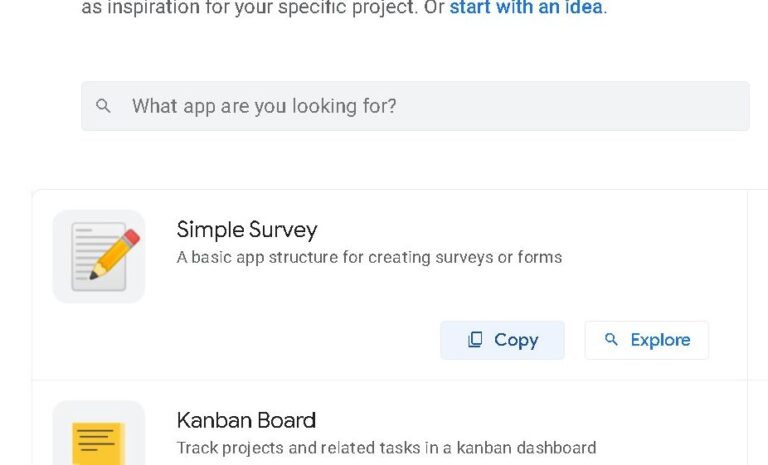Click the duplicate icon inside the Copy button
The width and height of the screenshot is (768, 465).
pyautogui.click(x=475, y=340)
